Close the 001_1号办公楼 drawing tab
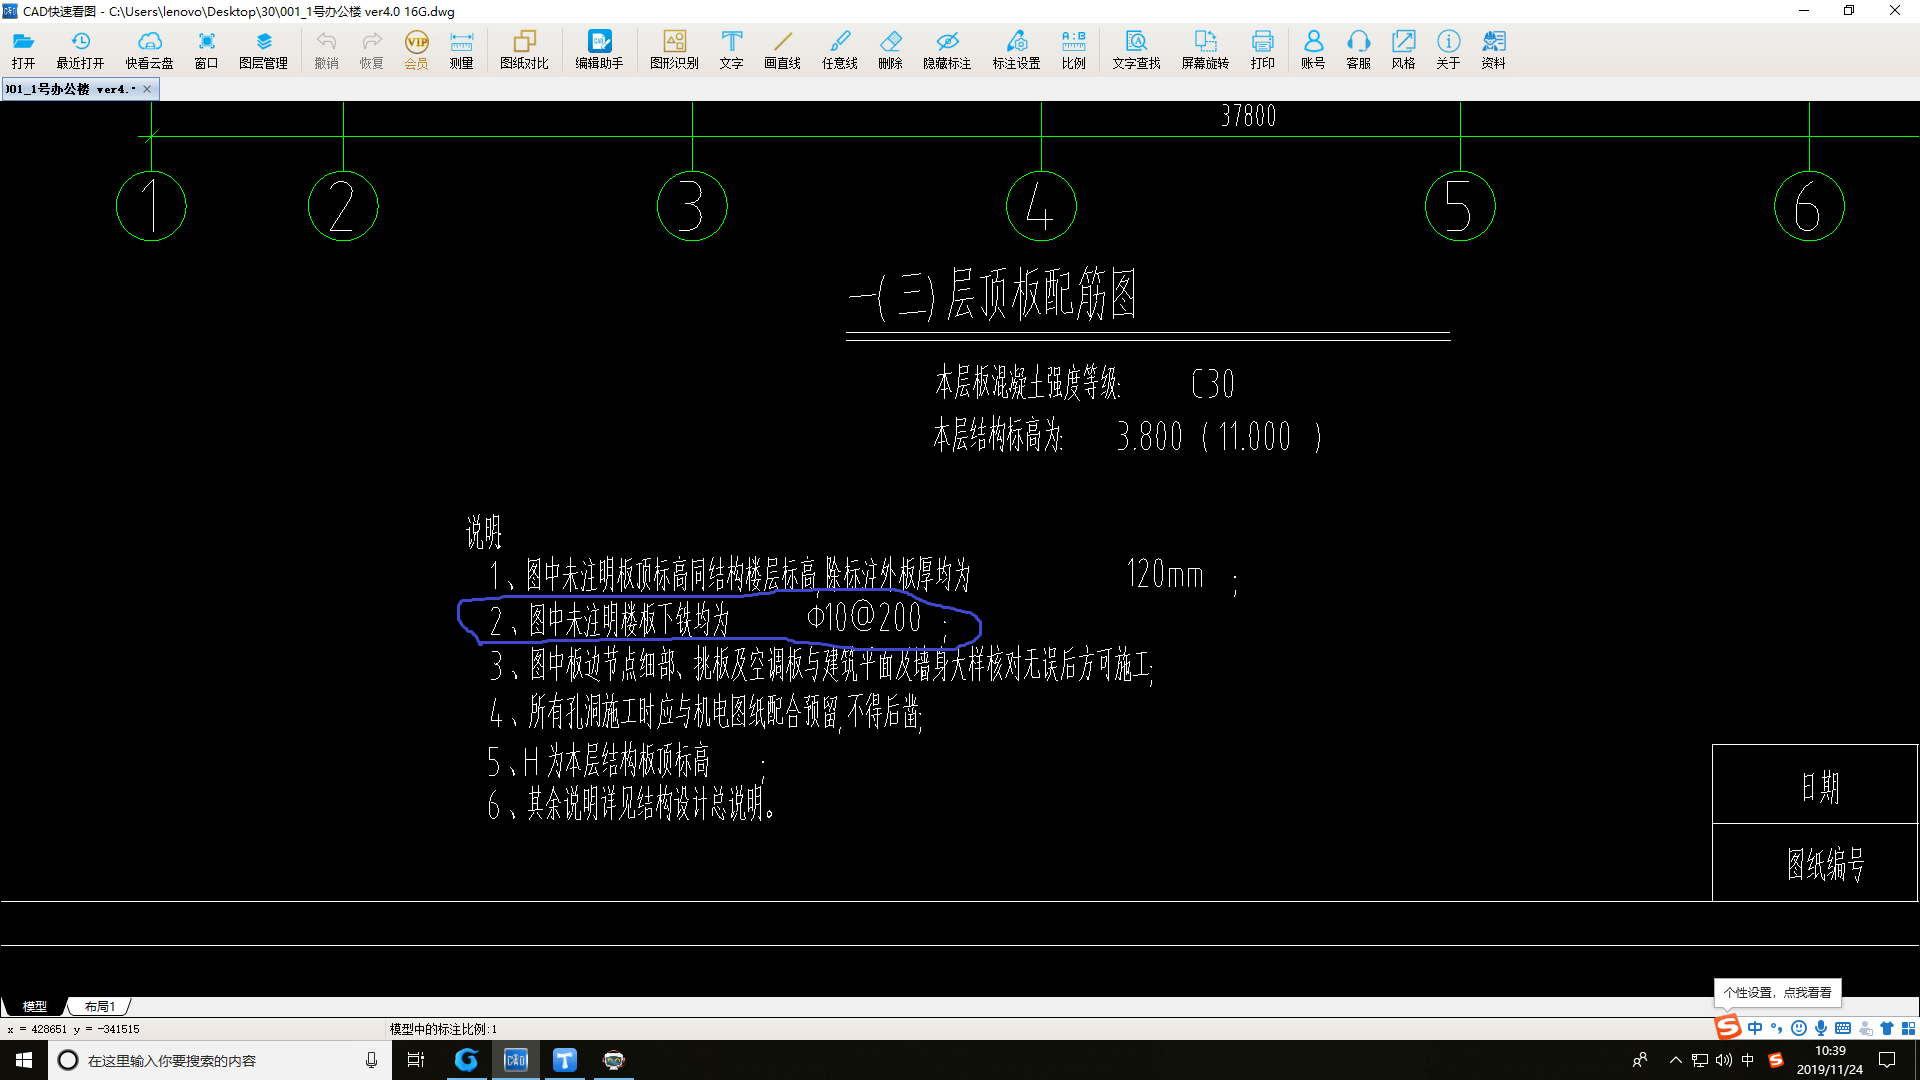The image size is (1920, 1080). 147,89
